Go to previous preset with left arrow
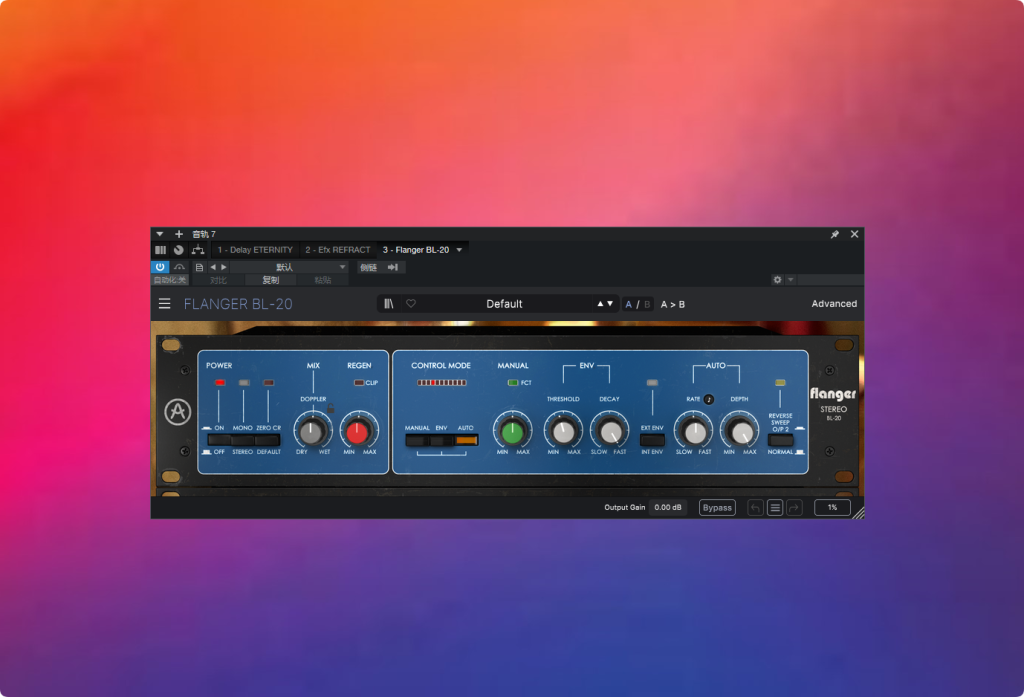The height and width of the screenshot is (697, 1024). [213, 267]
